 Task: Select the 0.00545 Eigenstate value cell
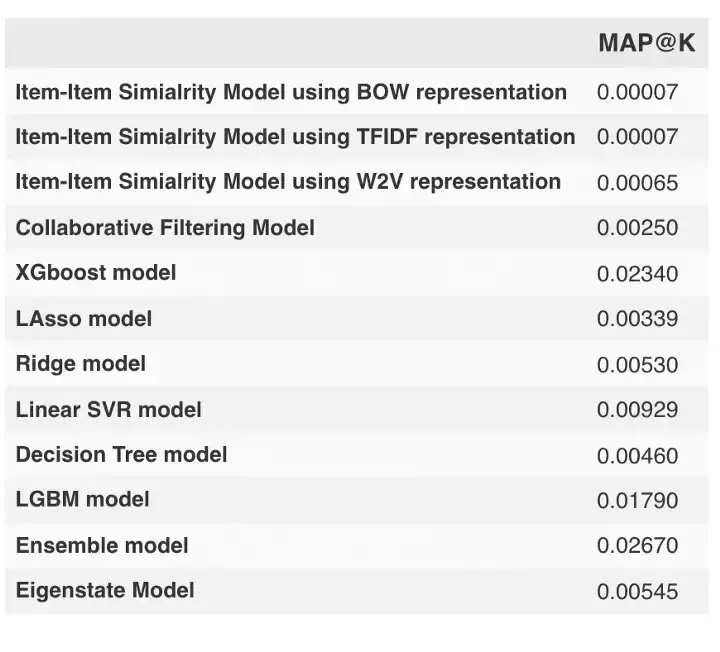(x=637, y=592)
